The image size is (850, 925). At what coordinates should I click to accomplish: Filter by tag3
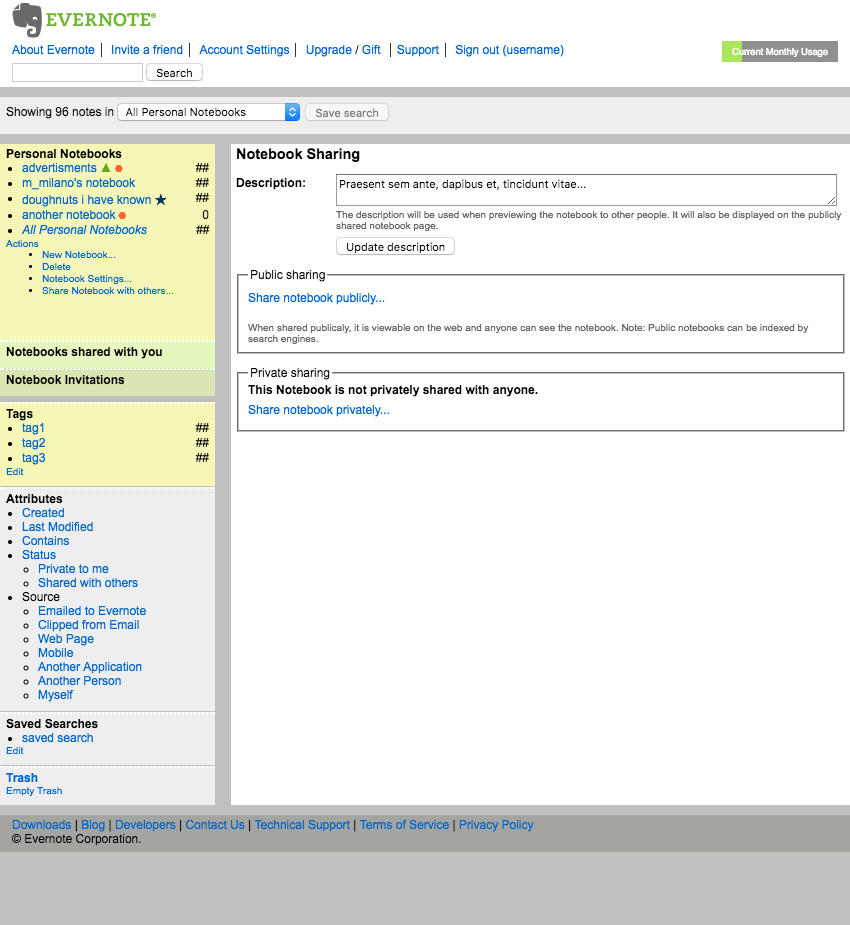click(x=34, y=458)
